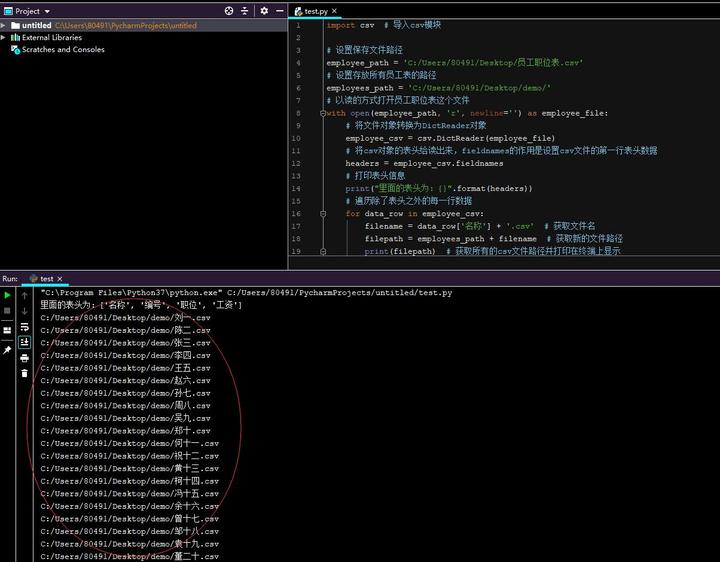Expand the untitled project folder
Viewport: 720px width, 562px height.
tap(5, 24)
